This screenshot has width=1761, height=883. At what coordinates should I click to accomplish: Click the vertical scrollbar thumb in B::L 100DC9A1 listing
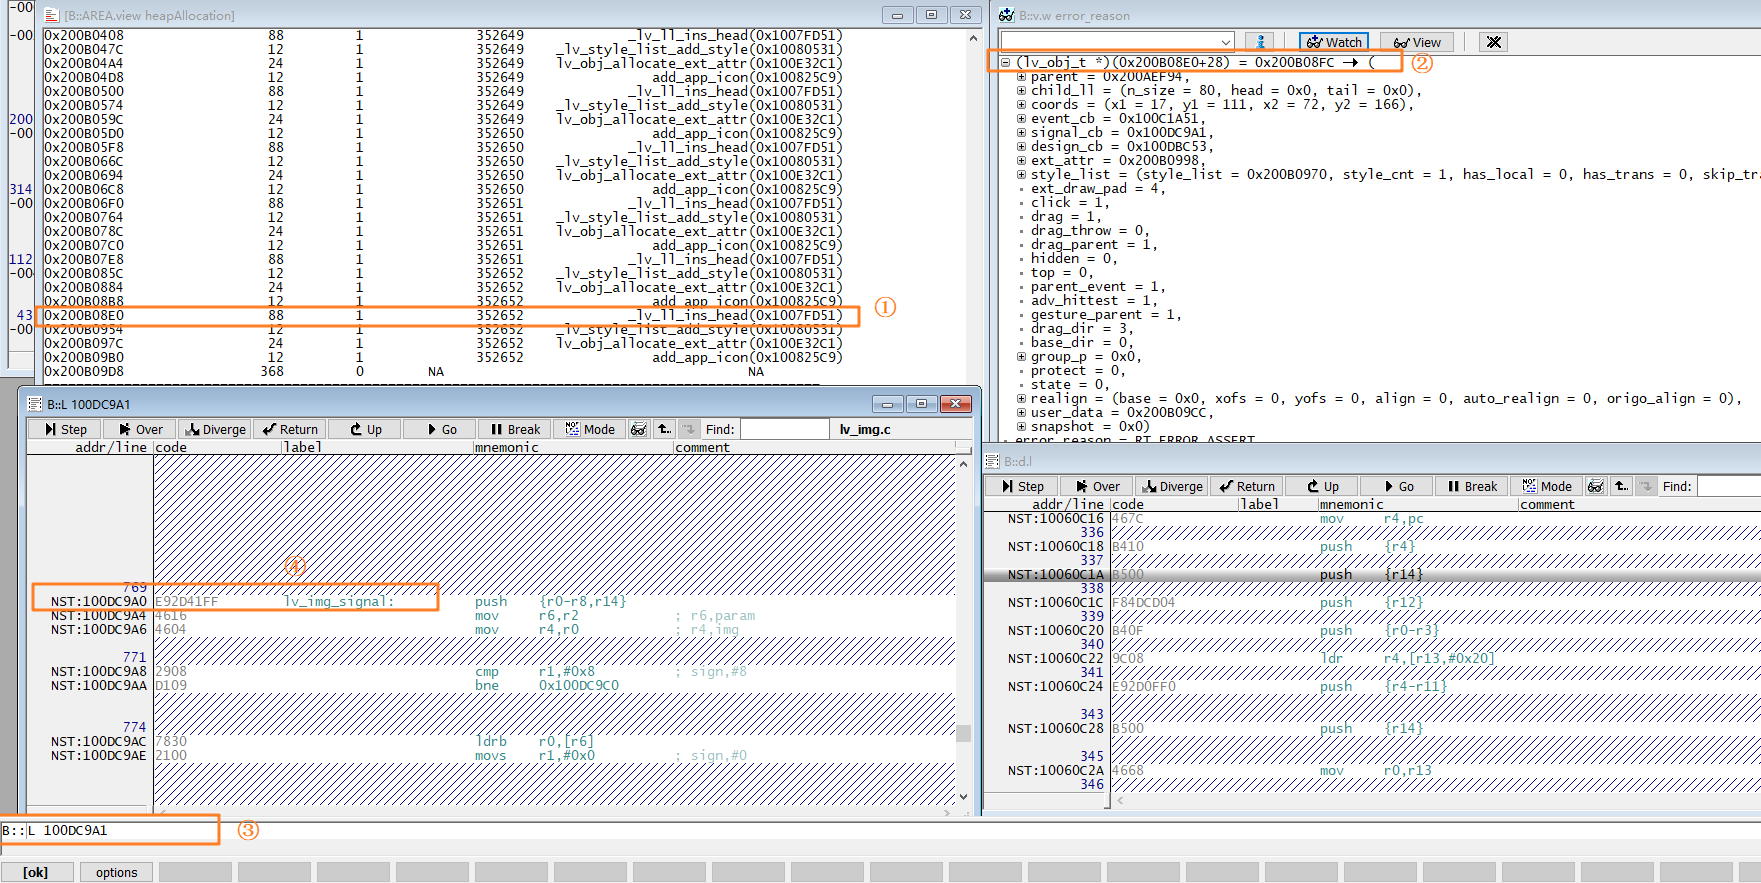point(963,733)
